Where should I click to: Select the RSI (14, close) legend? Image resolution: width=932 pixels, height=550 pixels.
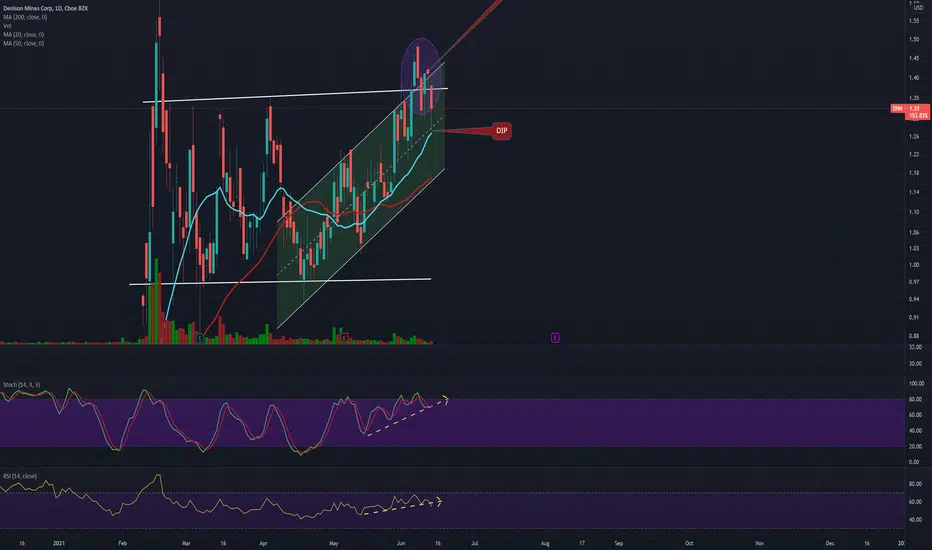pyautogui.click(x=20, y=476)
